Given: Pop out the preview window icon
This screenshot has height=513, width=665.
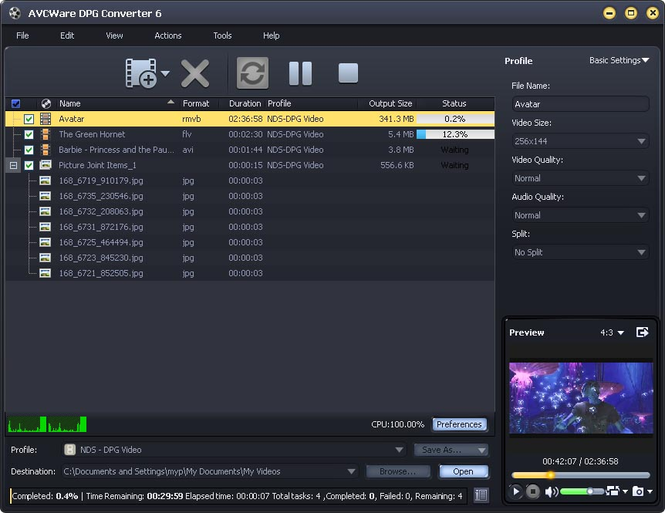Looking at the screenshot, I should click(642, 332).
